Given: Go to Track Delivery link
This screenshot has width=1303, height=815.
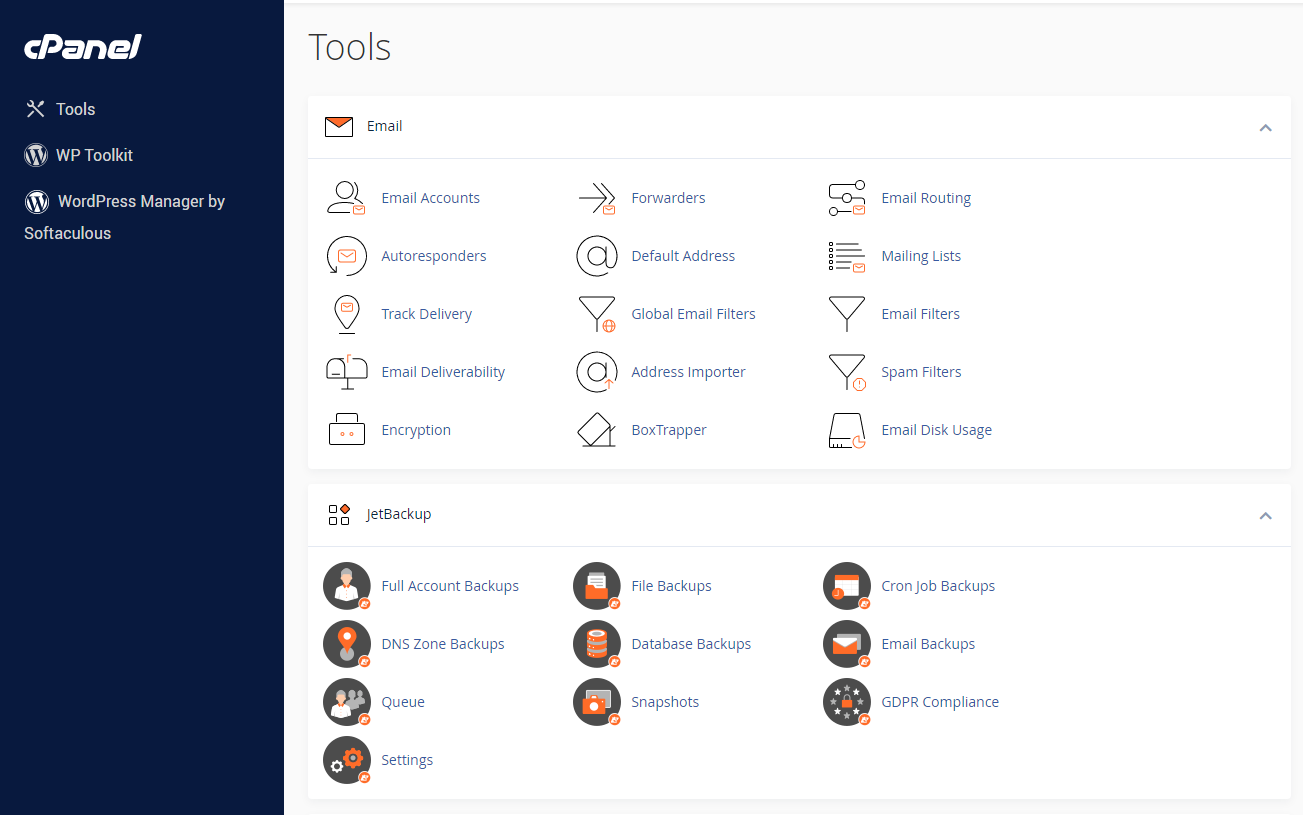Looking at the screenshot, I should (426, 314).
